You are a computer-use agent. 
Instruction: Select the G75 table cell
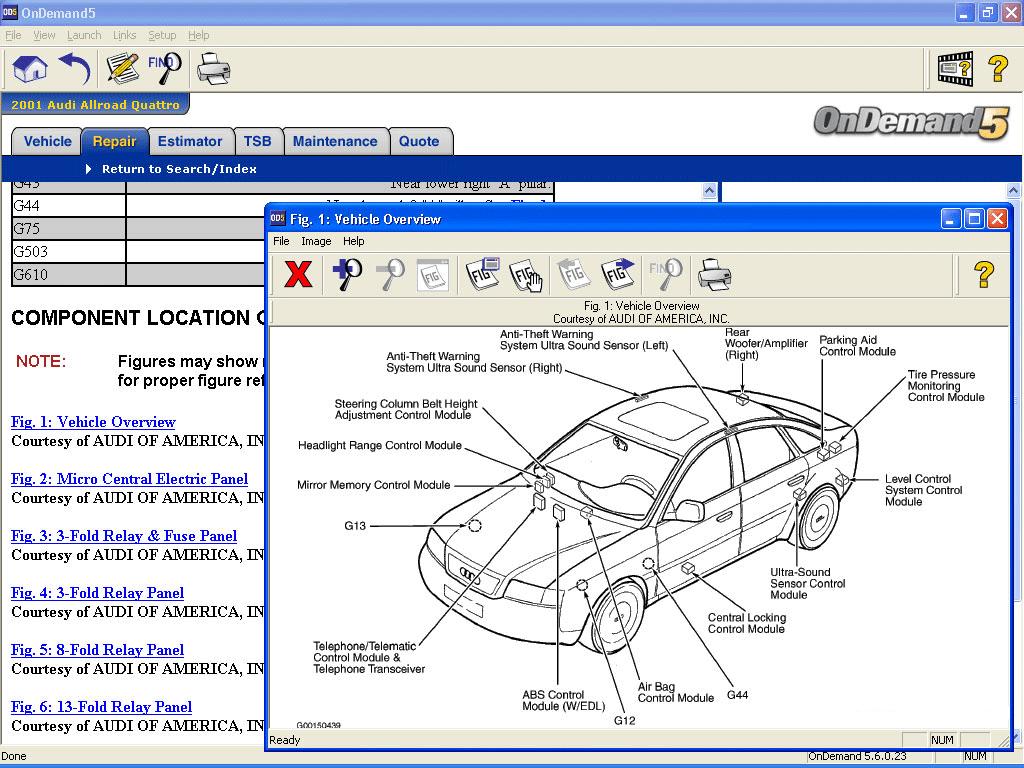[x=69, y=229]
